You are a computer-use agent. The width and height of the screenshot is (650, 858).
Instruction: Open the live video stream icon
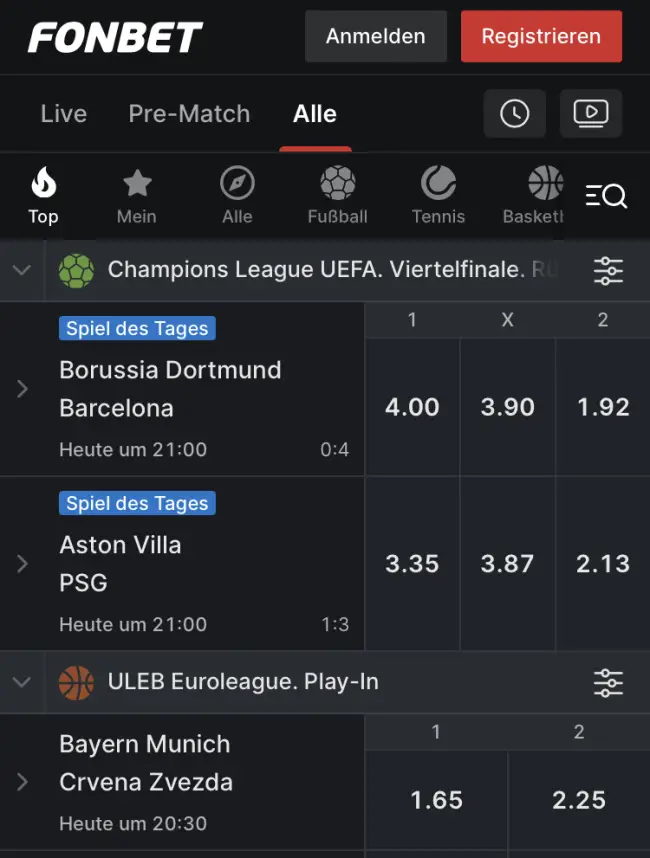click(590, 114)
